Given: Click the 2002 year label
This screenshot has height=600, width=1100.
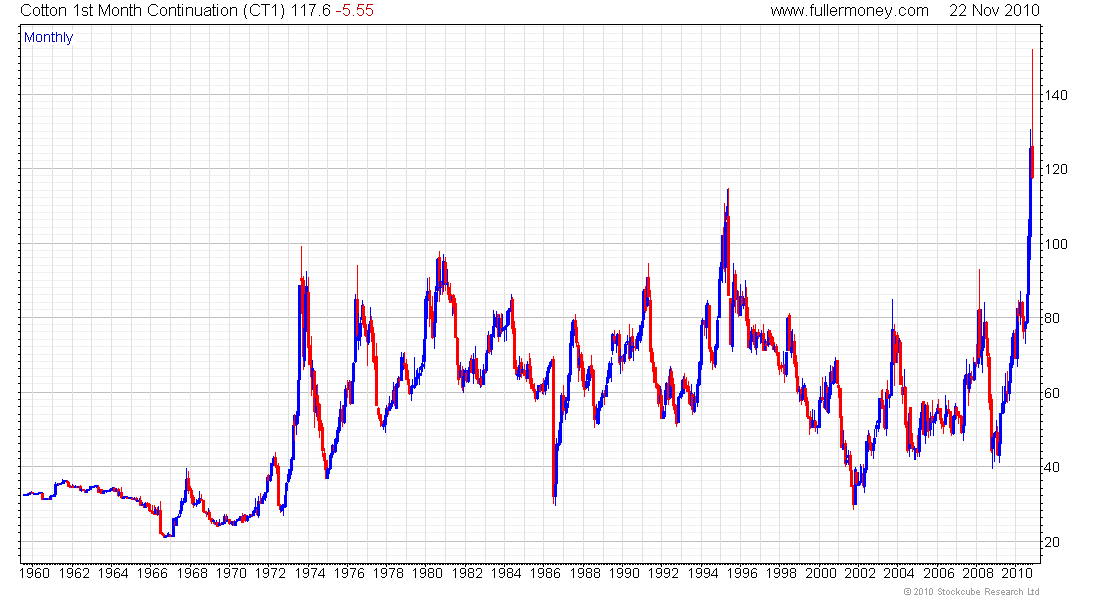Looking at the screenshot, I should [859, 573].
